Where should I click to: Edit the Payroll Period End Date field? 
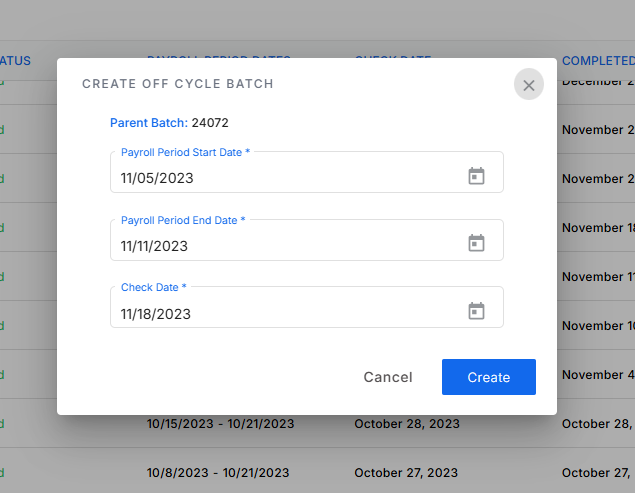[307, 240]
